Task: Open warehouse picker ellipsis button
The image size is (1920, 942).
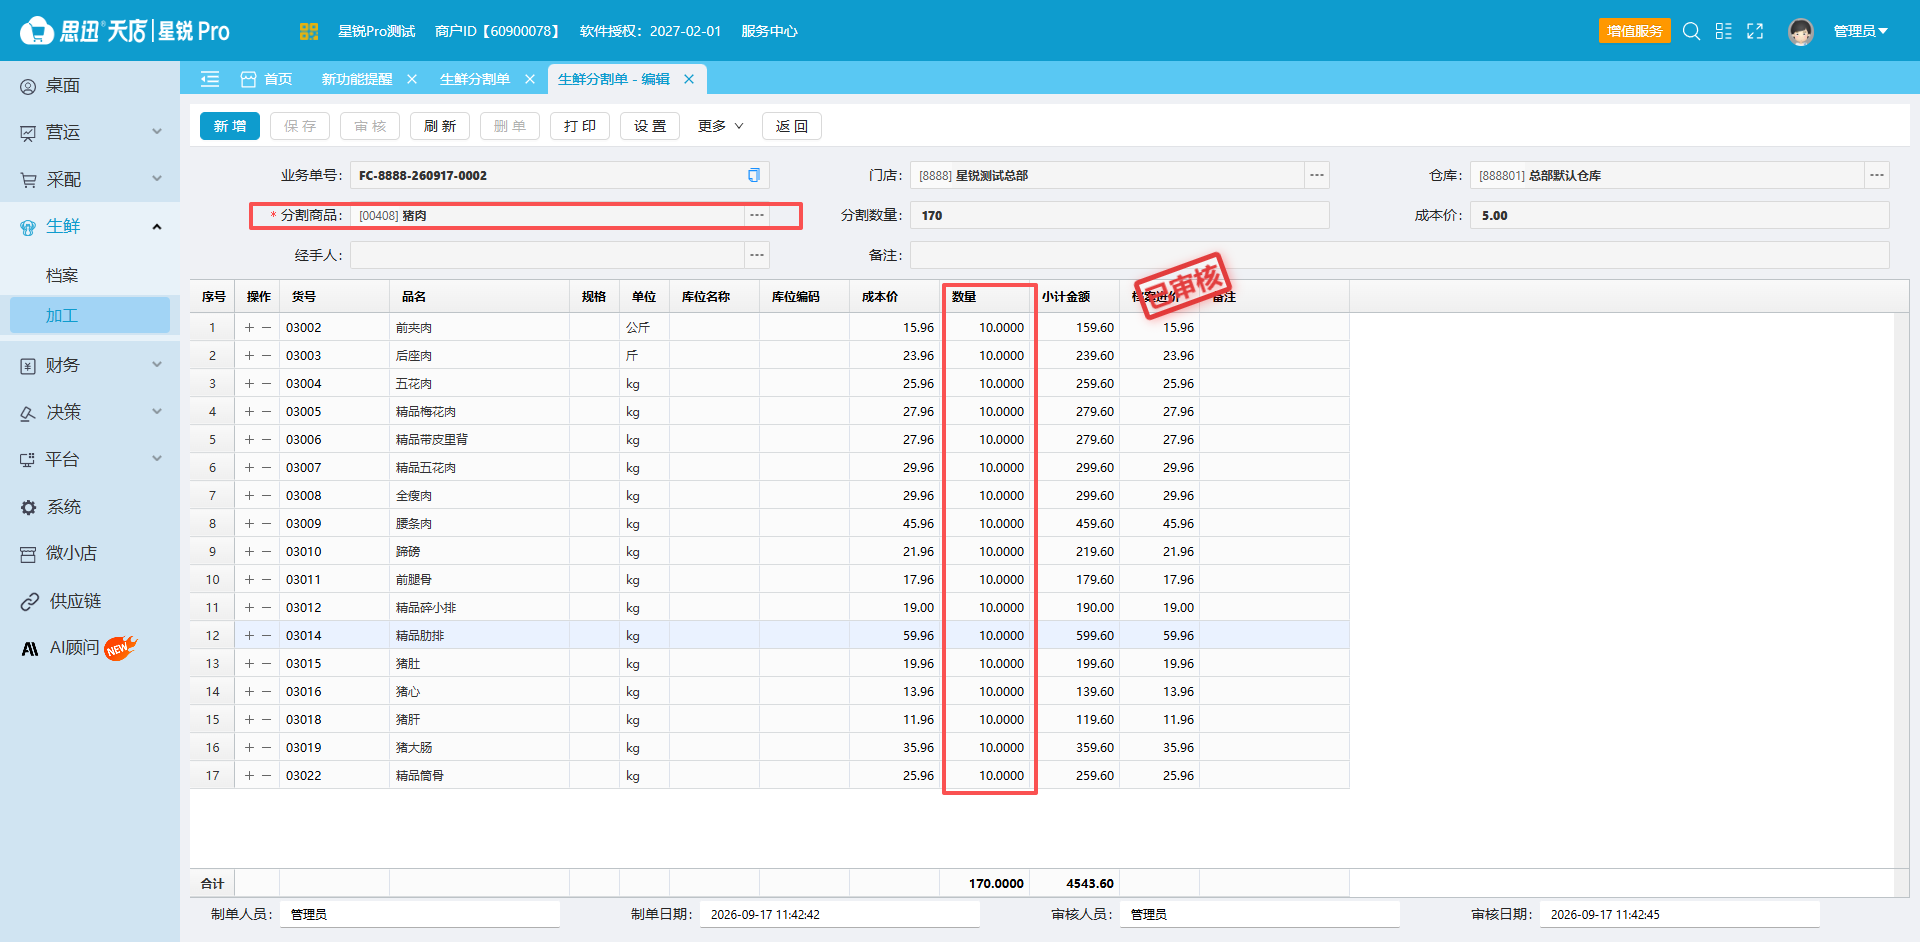Action: [x=1877, y=175]
